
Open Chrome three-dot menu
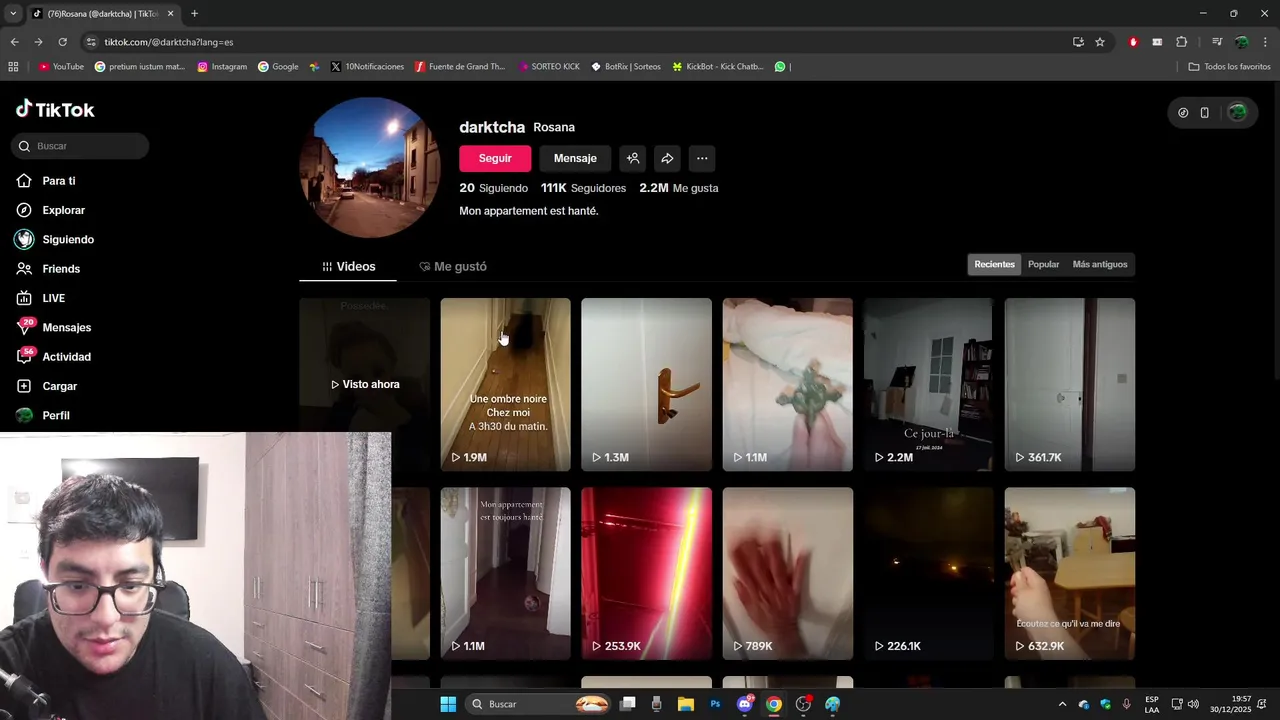[x=1265, y=42]
